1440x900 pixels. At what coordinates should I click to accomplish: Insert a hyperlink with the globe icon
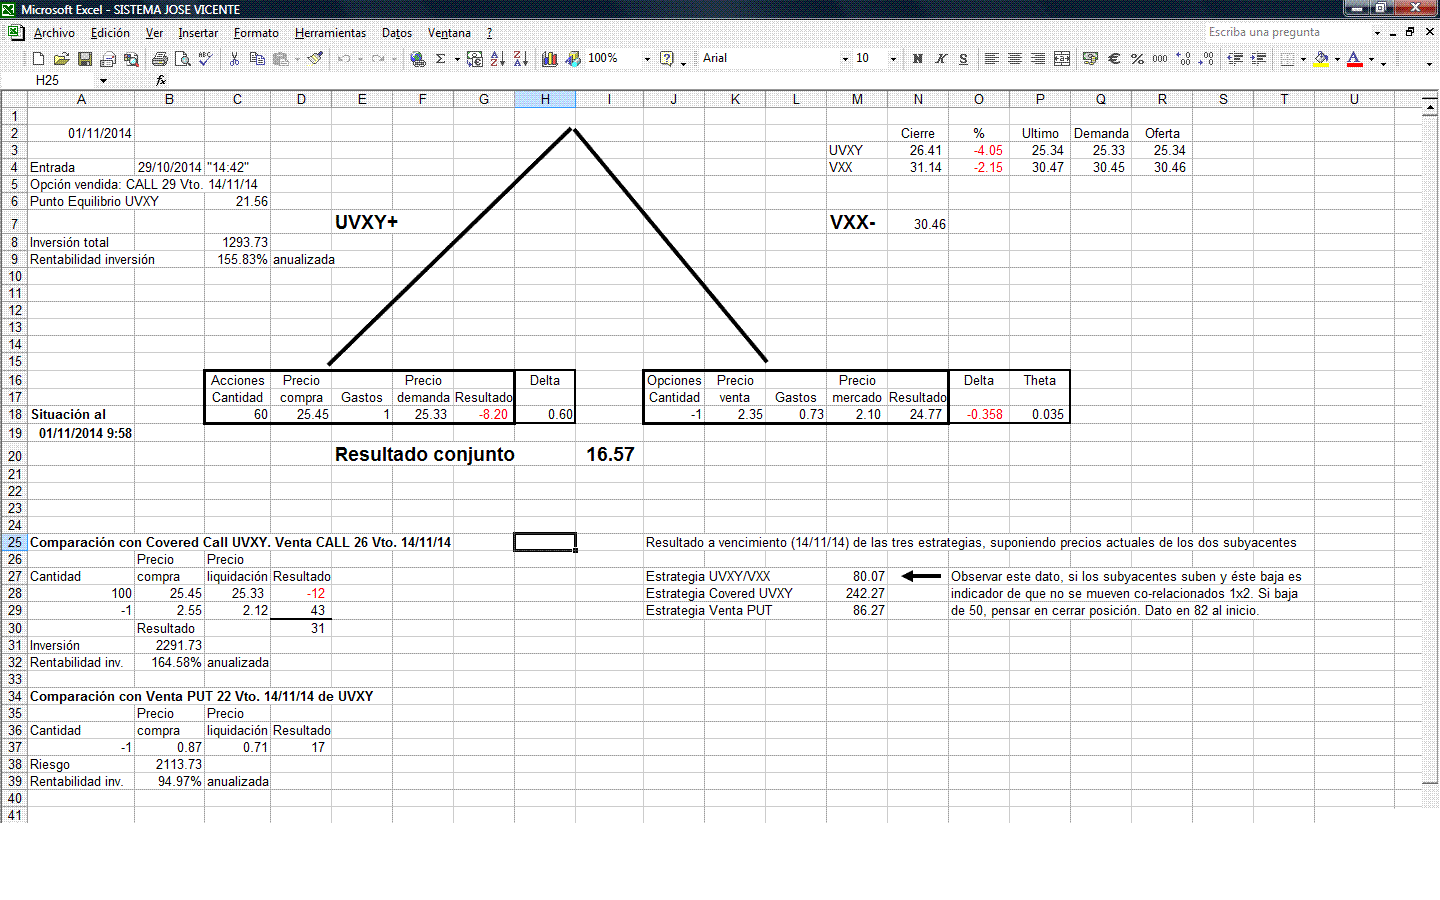click(418, 59)
